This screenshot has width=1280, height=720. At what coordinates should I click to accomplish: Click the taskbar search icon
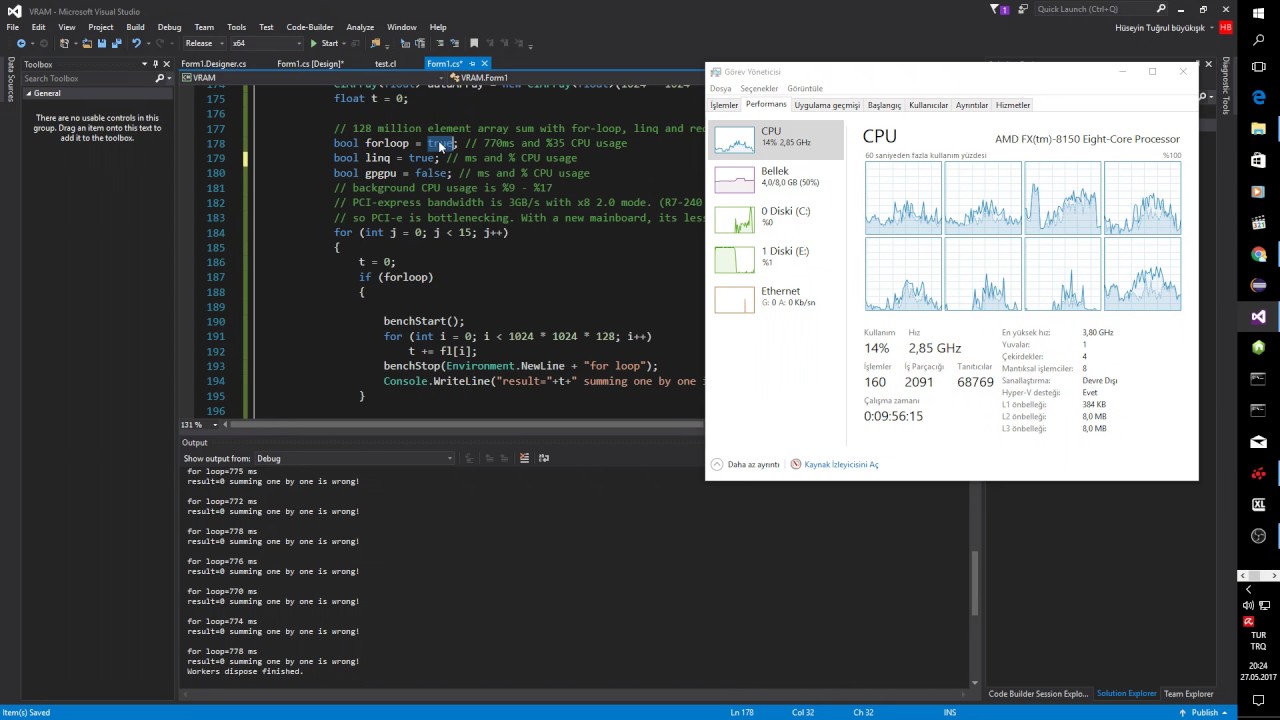(1258, 41)
